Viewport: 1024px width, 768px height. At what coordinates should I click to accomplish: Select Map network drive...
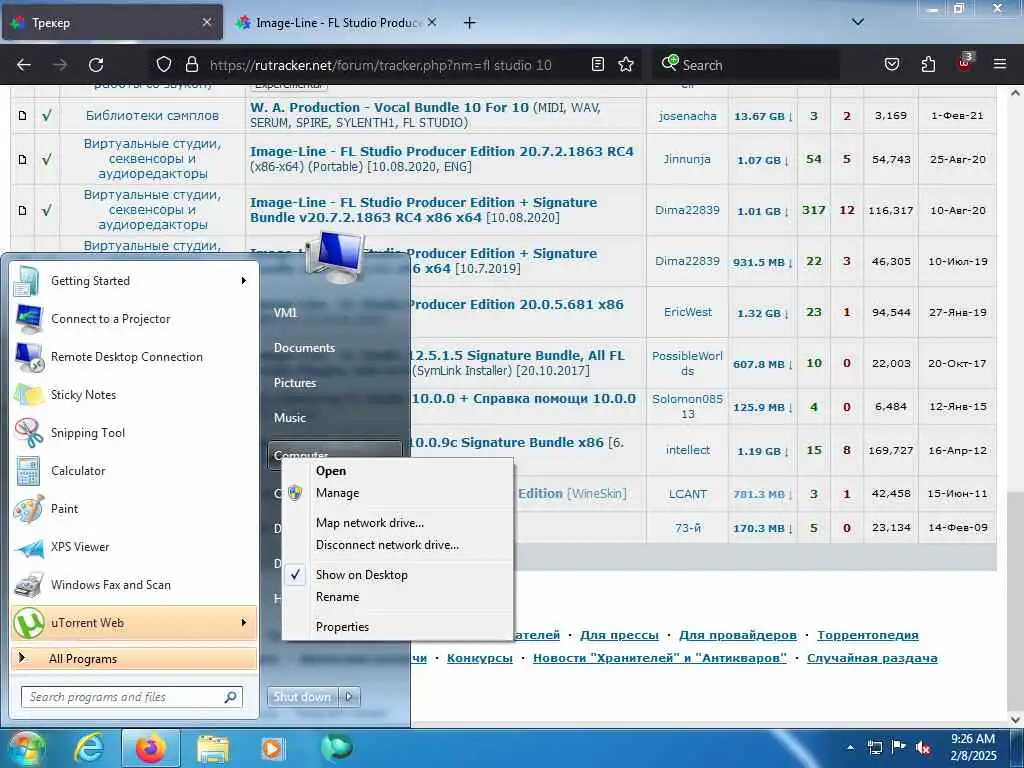pyautogui.click(x=397, y=523)
